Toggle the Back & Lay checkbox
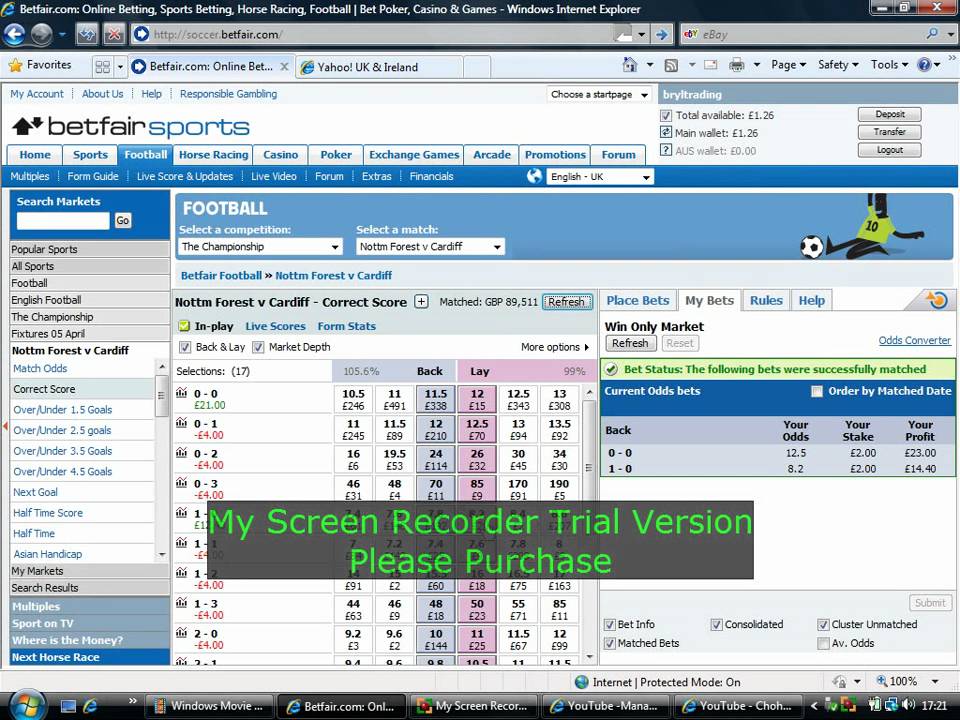960x720 pixels. (x=184, y=347)
